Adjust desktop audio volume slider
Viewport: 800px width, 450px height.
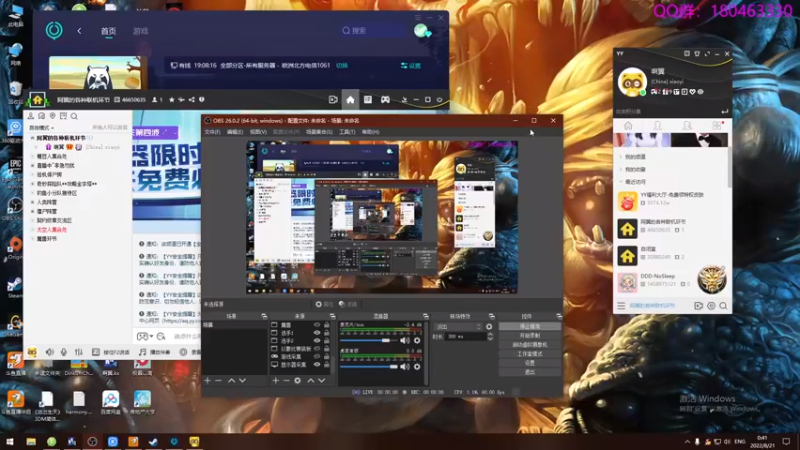[x=368, y=367]
